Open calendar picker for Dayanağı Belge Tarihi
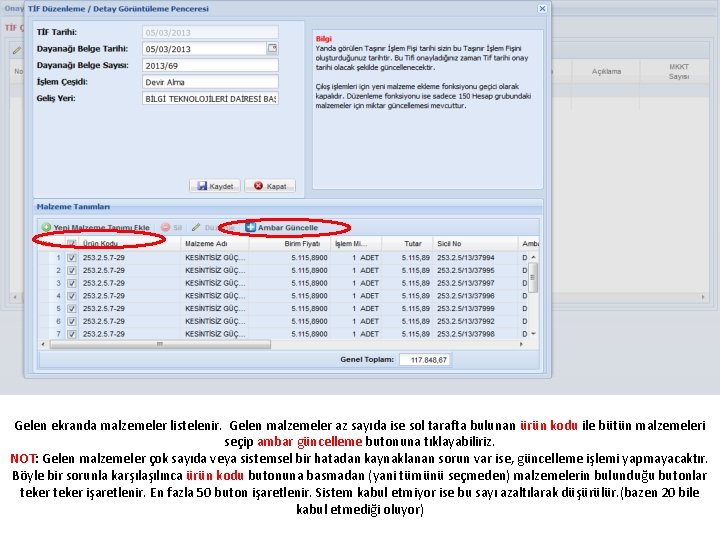The height and width of the screenshot is (540, 720). 272,48
